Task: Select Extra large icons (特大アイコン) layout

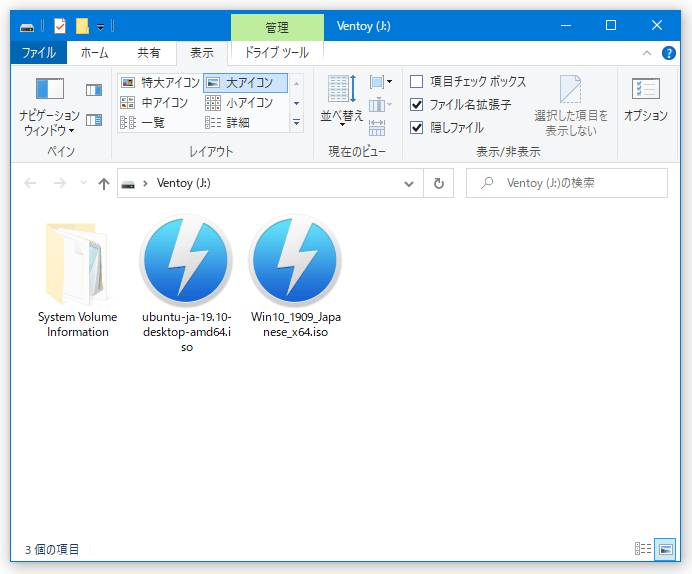Action: coord(160,83)
